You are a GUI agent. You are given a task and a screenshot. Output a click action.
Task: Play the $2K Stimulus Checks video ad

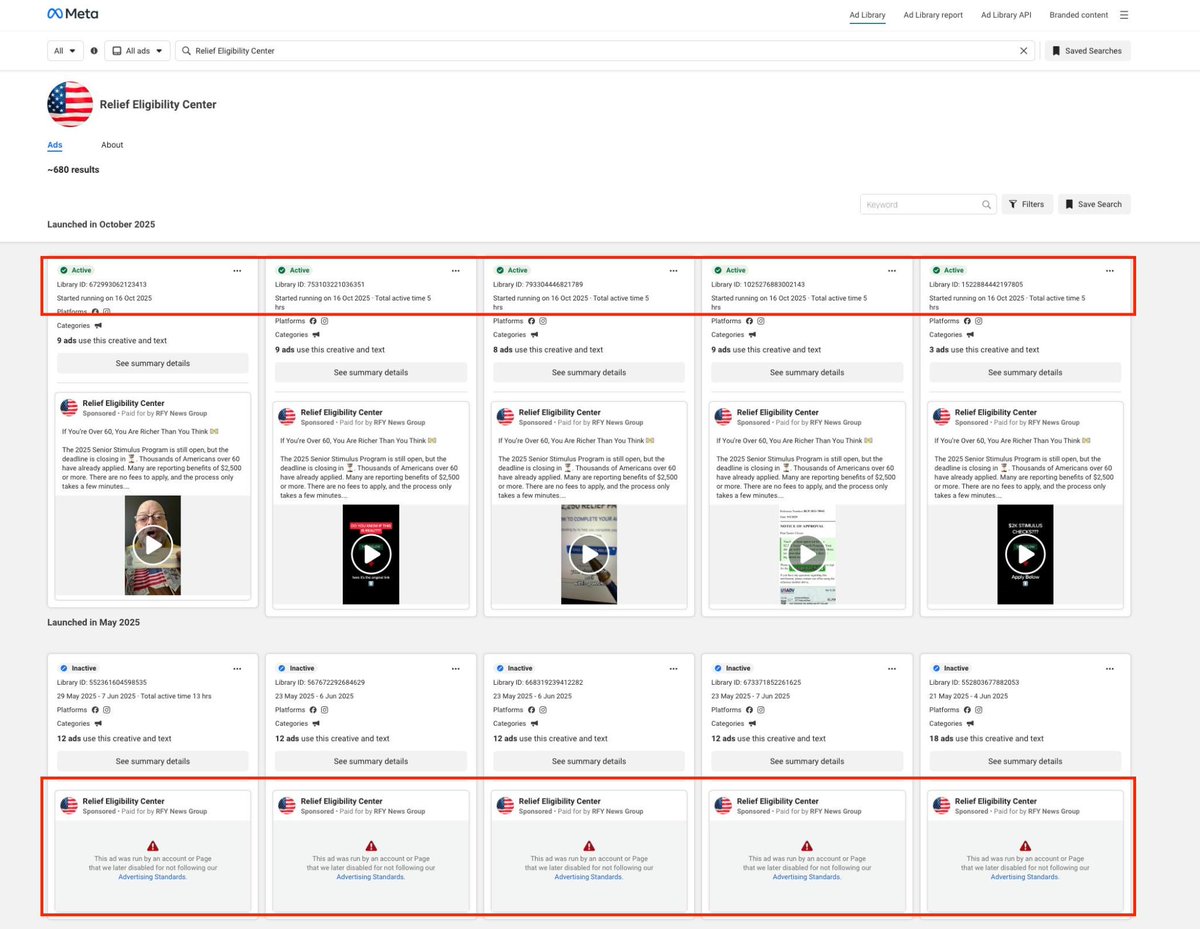[x=1025, y=554]
